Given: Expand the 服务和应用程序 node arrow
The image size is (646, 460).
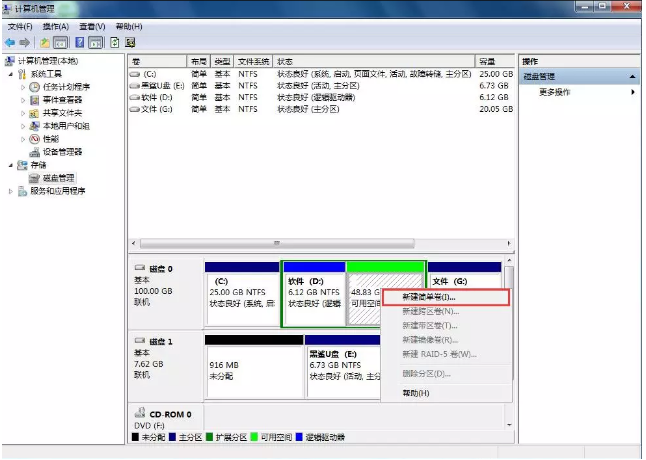Looking at the screenshot, I should point(11,191).
